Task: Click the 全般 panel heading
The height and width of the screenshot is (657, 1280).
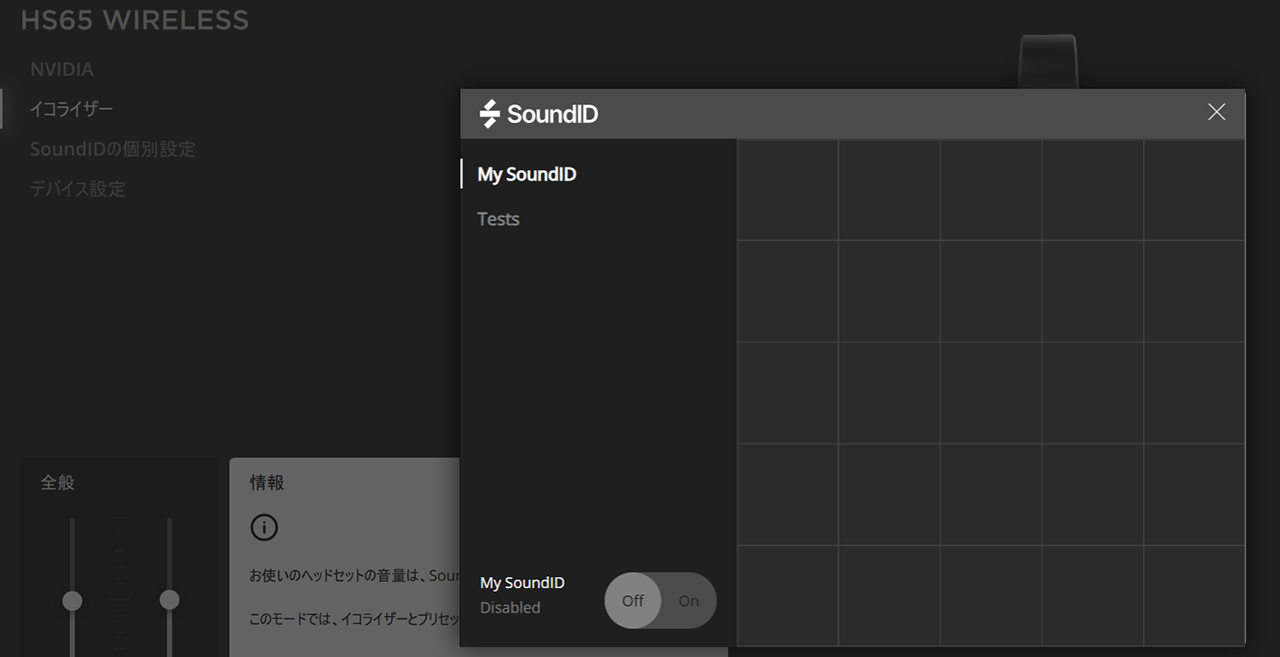Action: [57, 483]
